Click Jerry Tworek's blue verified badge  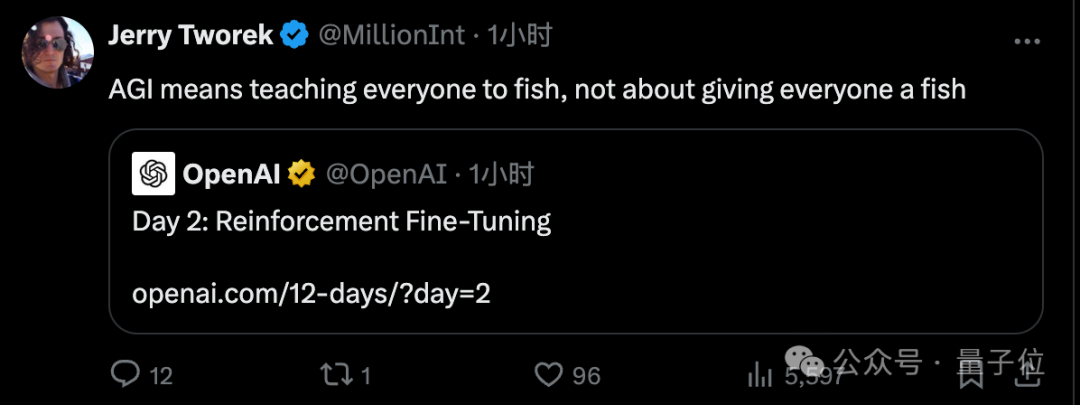coord(293,36)
